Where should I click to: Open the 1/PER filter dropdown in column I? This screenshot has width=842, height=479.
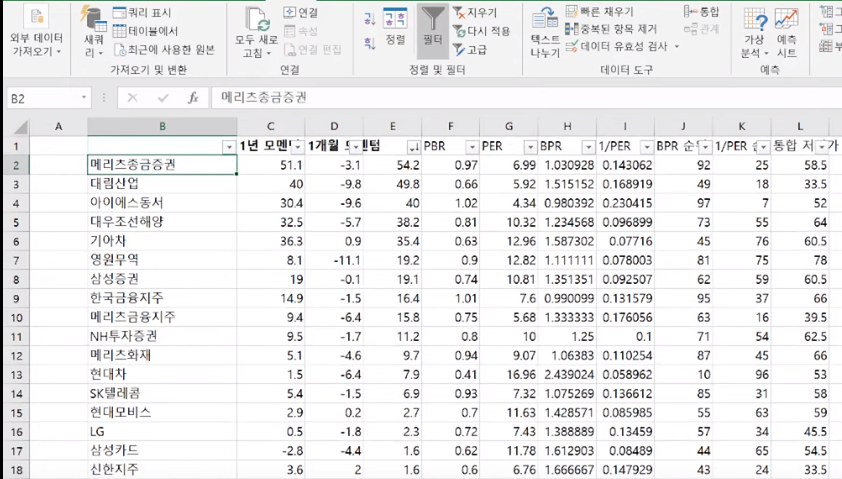[647, 147]
